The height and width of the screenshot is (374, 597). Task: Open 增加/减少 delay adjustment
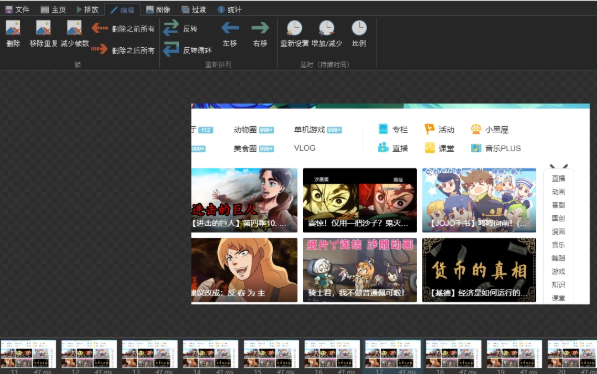326,34
